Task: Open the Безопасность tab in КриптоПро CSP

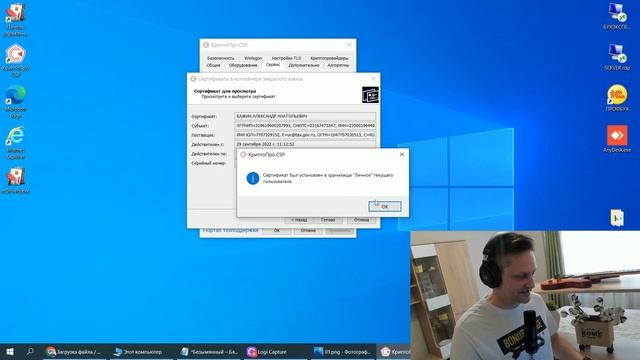Action: click(x=221, y=58)
